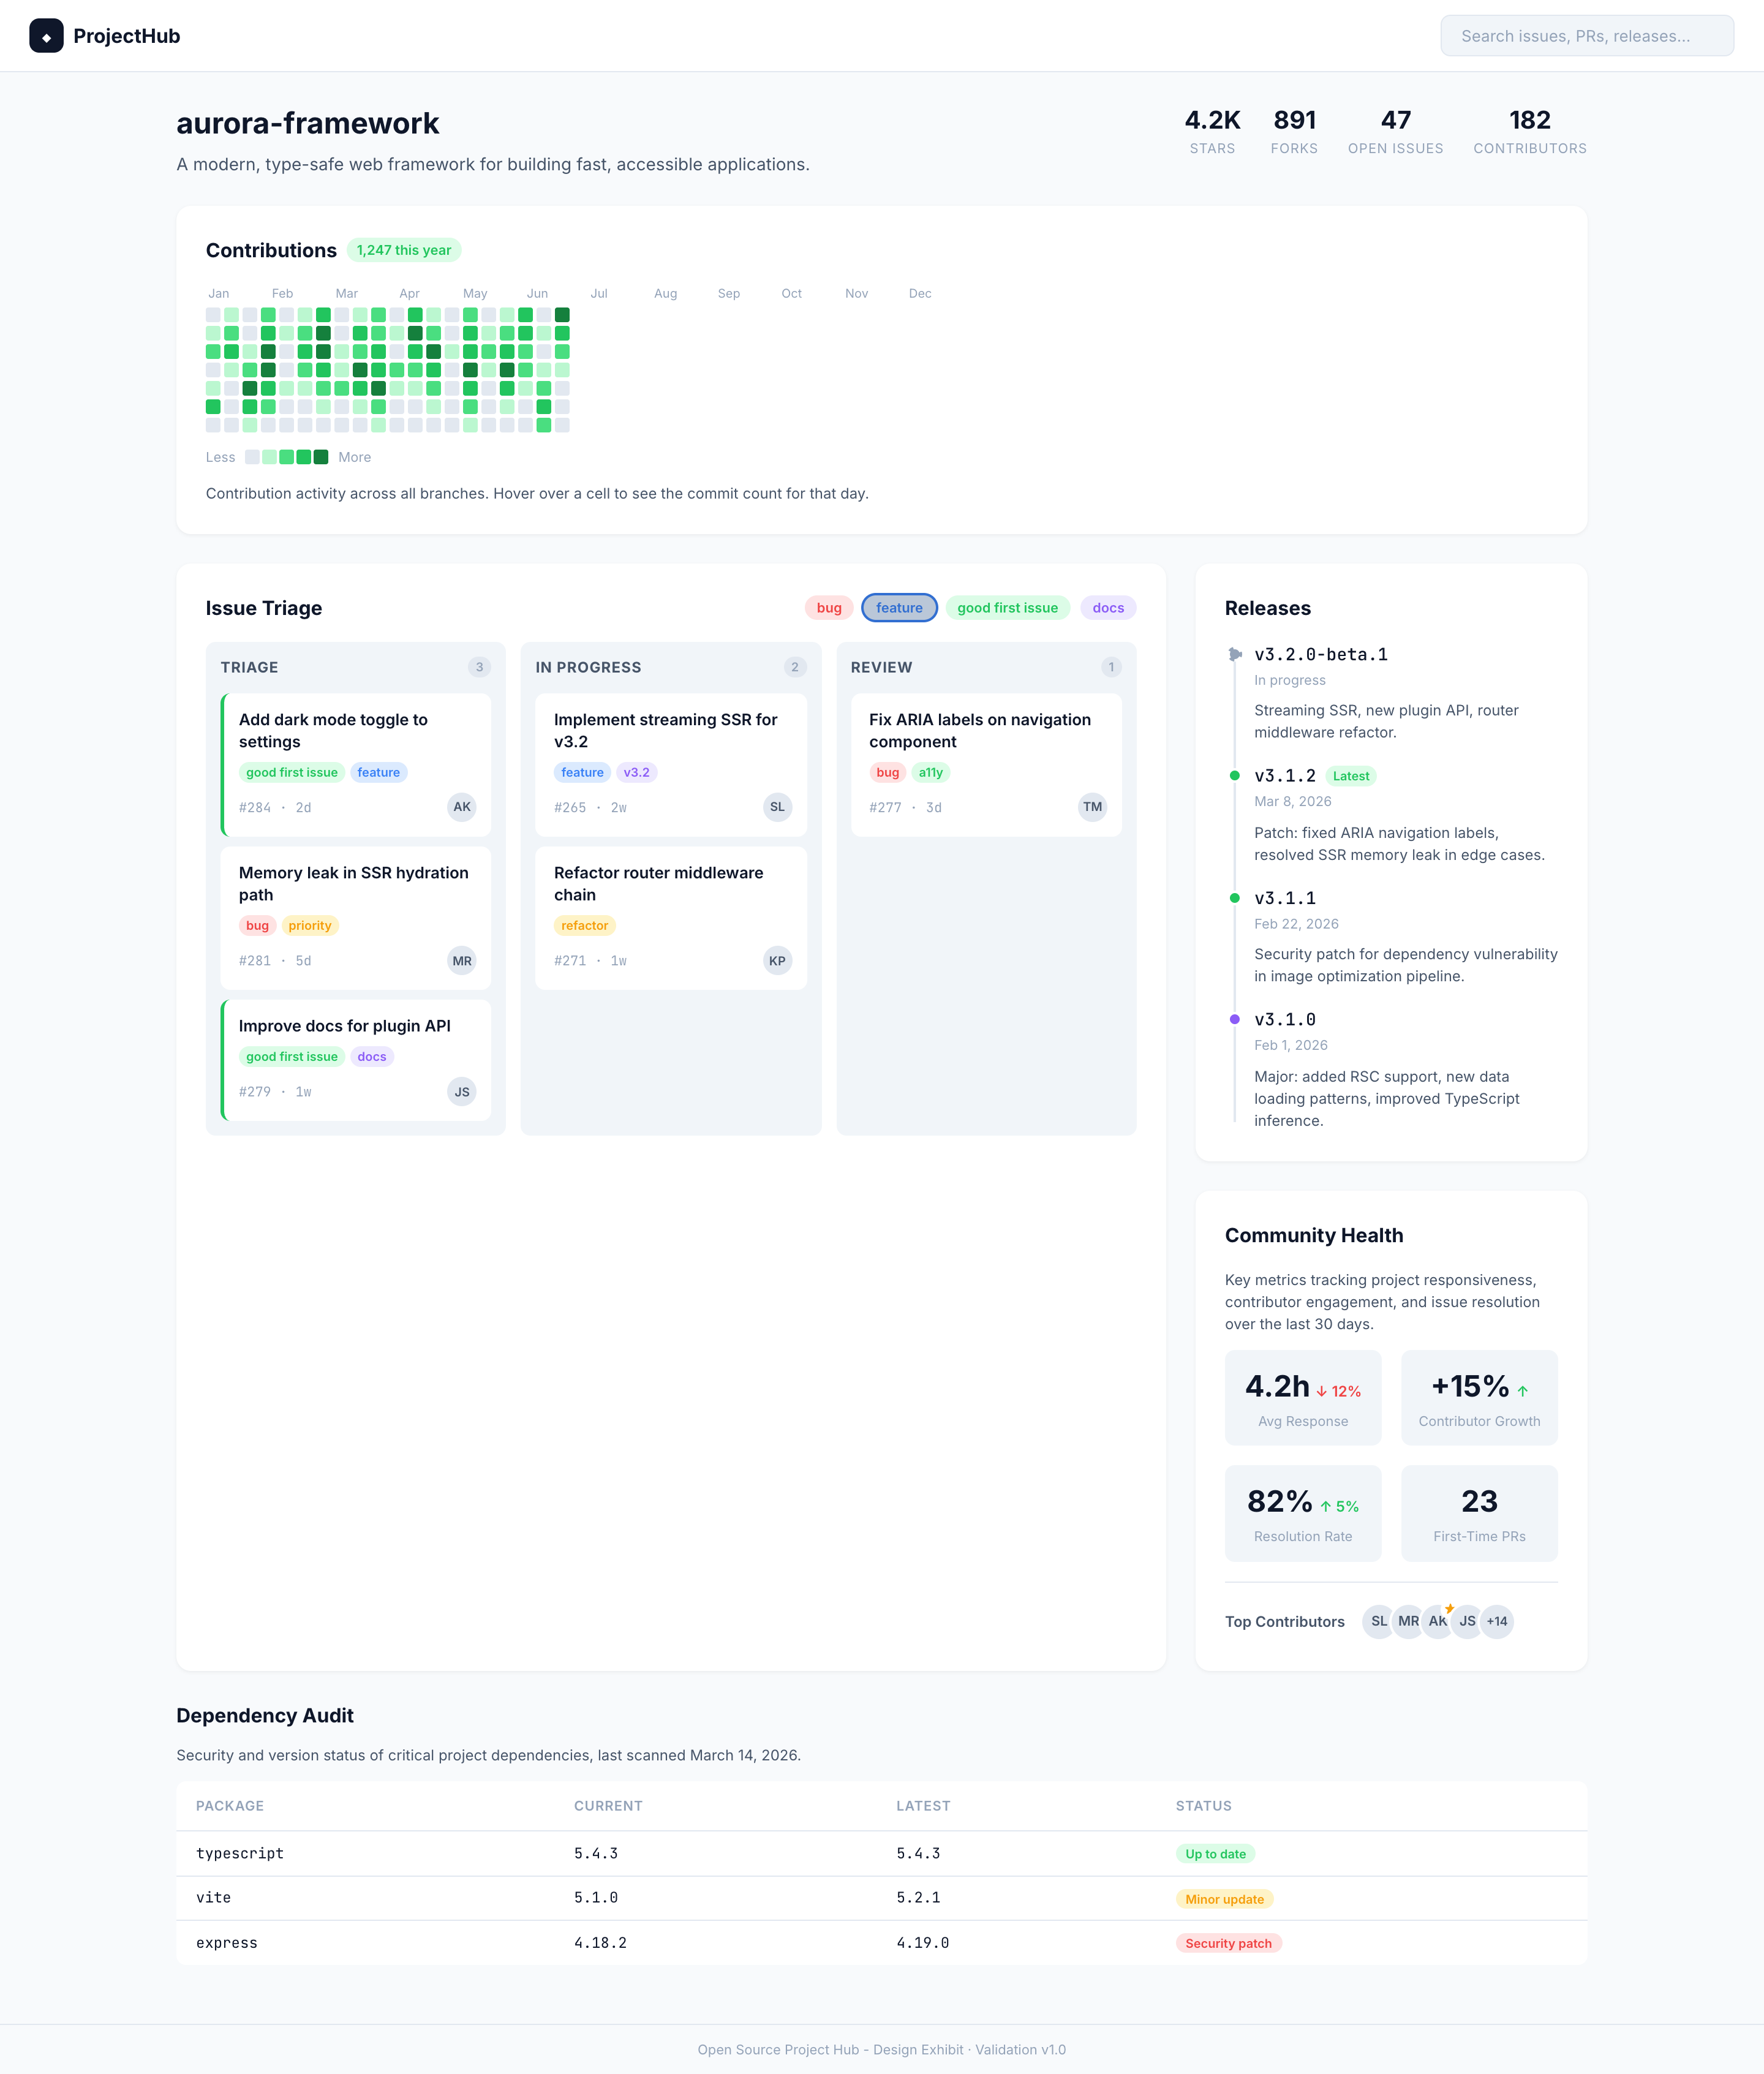This screenshot has width=1764, height=2074.
Task: Switch to the REVIEW column
Action: click(882, 667)
